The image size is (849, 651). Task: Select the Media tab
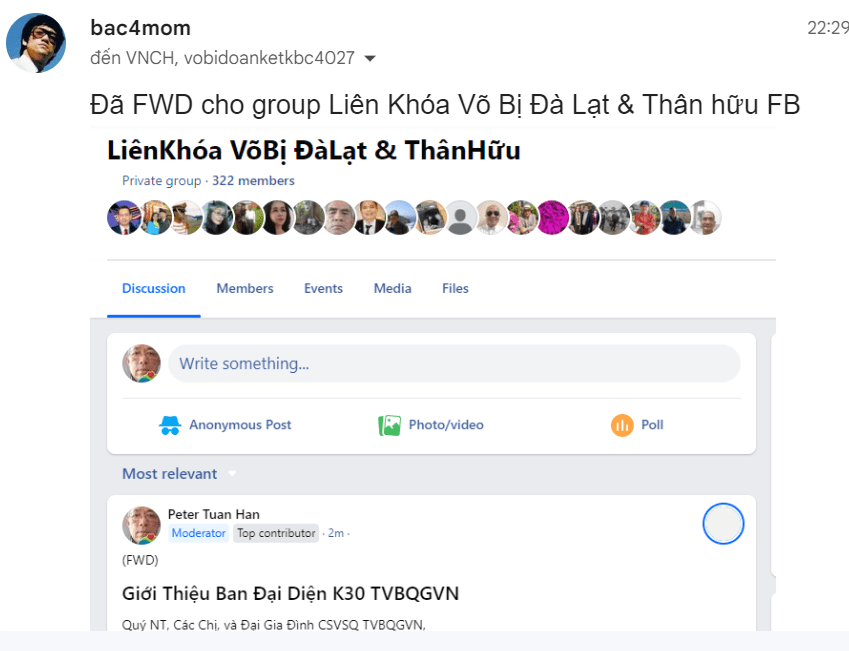point(393,289)
